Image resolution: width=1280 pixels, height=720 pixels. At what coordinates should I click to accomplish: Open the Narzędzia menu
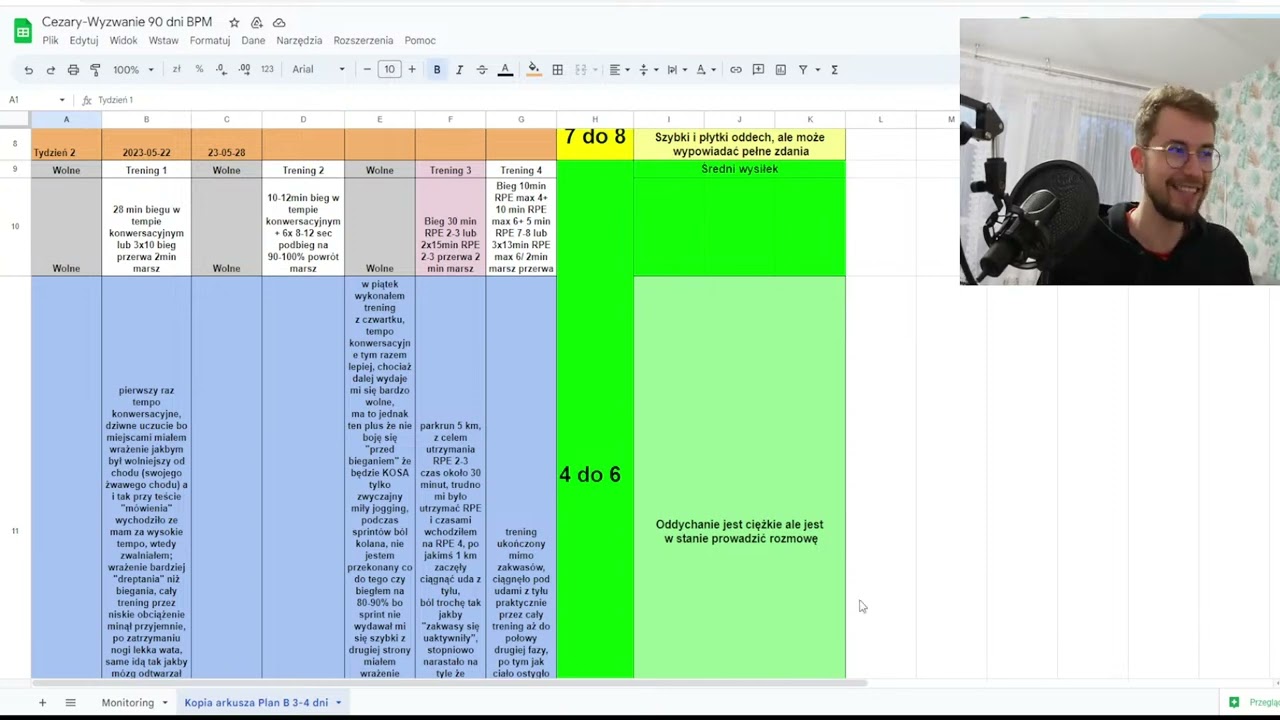pos(299,41)
